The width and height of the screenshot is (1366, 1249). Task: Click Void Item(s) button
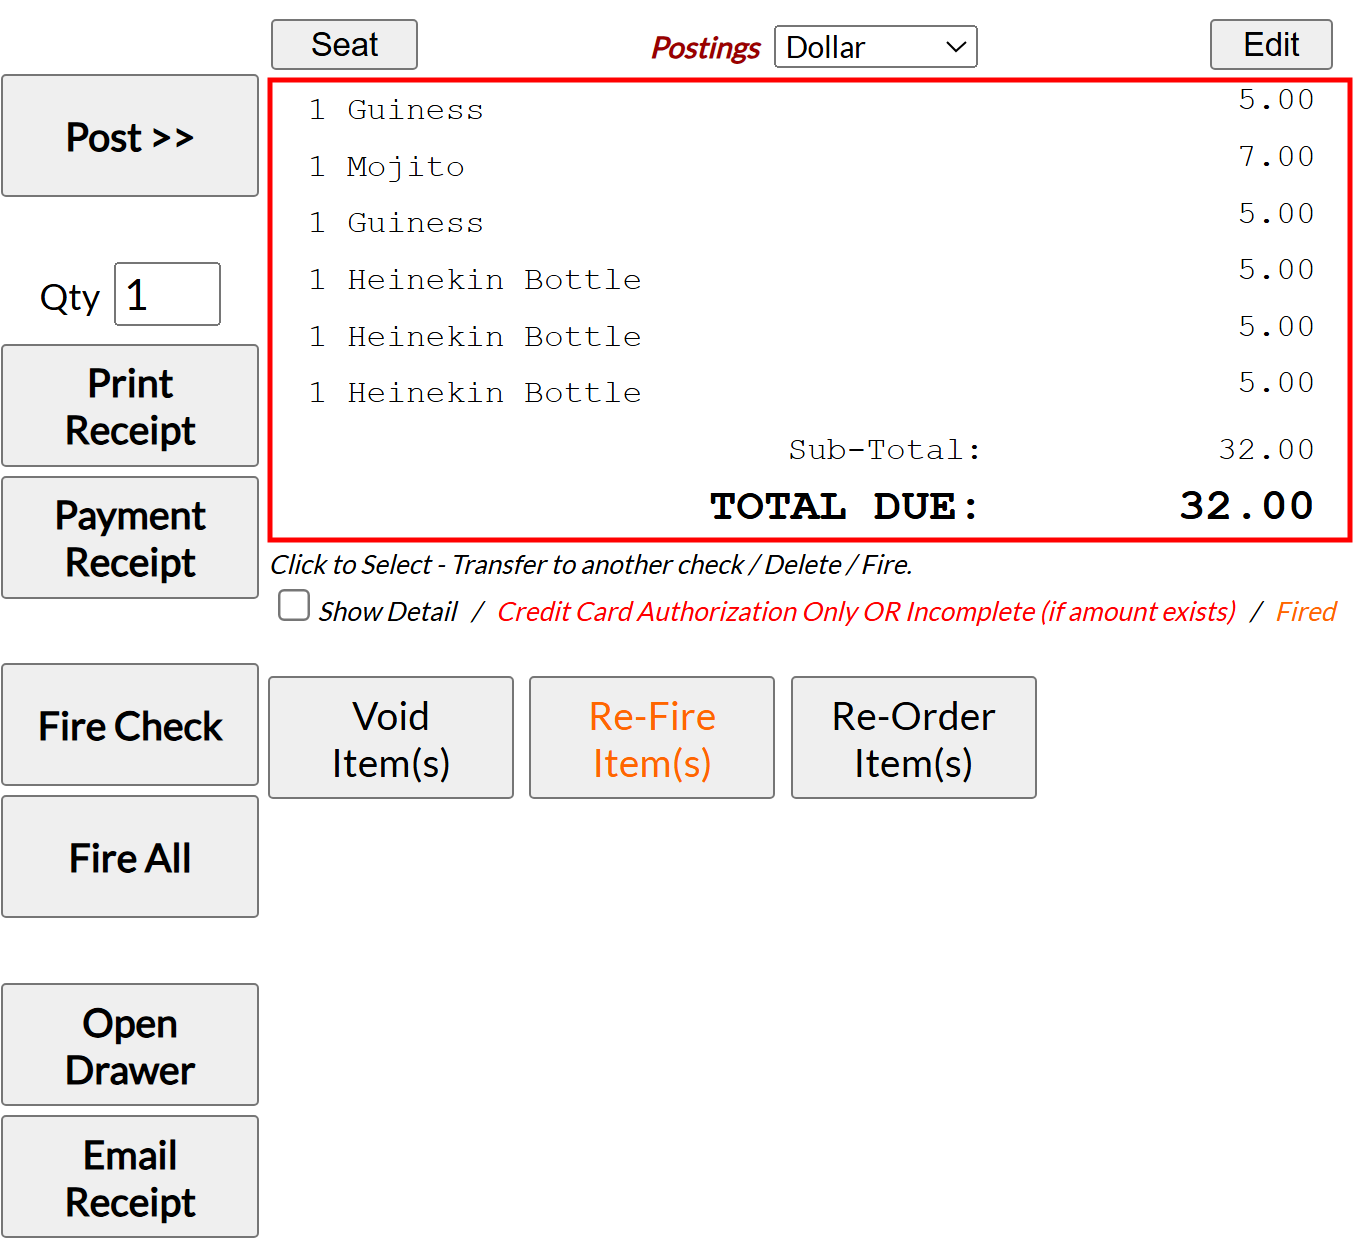click(391, 738)
